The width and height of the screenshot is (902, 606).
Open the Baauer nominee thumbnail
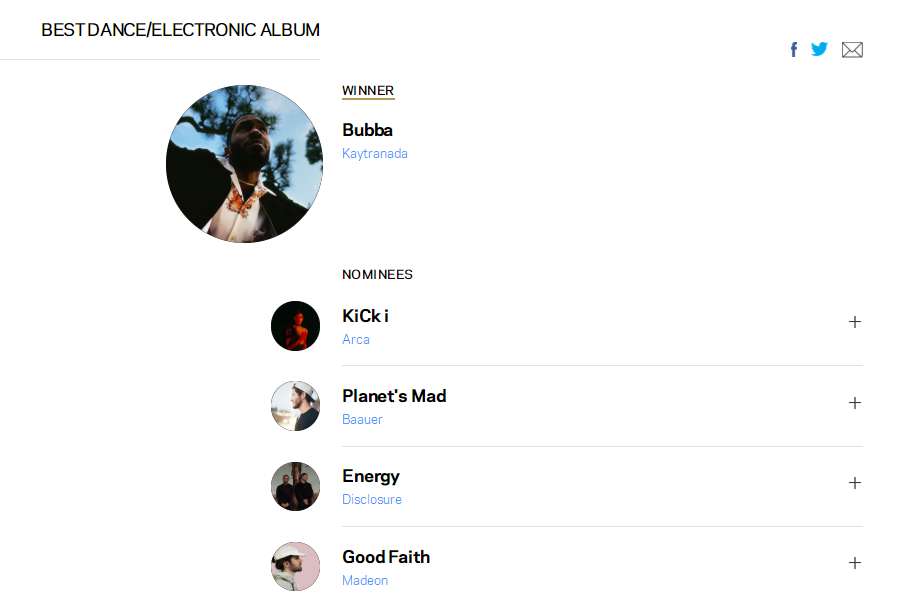pyautogui.click(x=295, y=406)
